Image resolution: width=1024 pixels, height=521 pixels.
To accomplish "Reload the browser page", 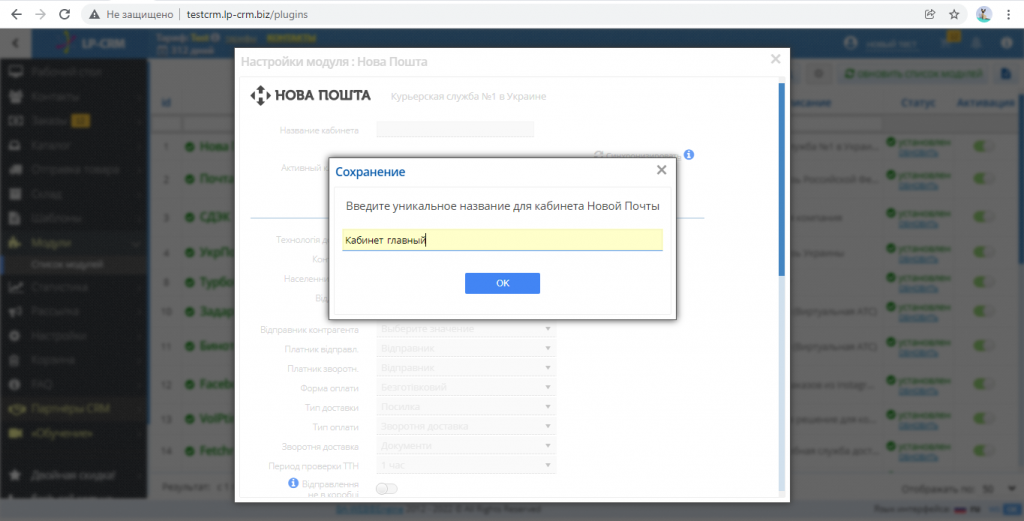I will [64, 14].
